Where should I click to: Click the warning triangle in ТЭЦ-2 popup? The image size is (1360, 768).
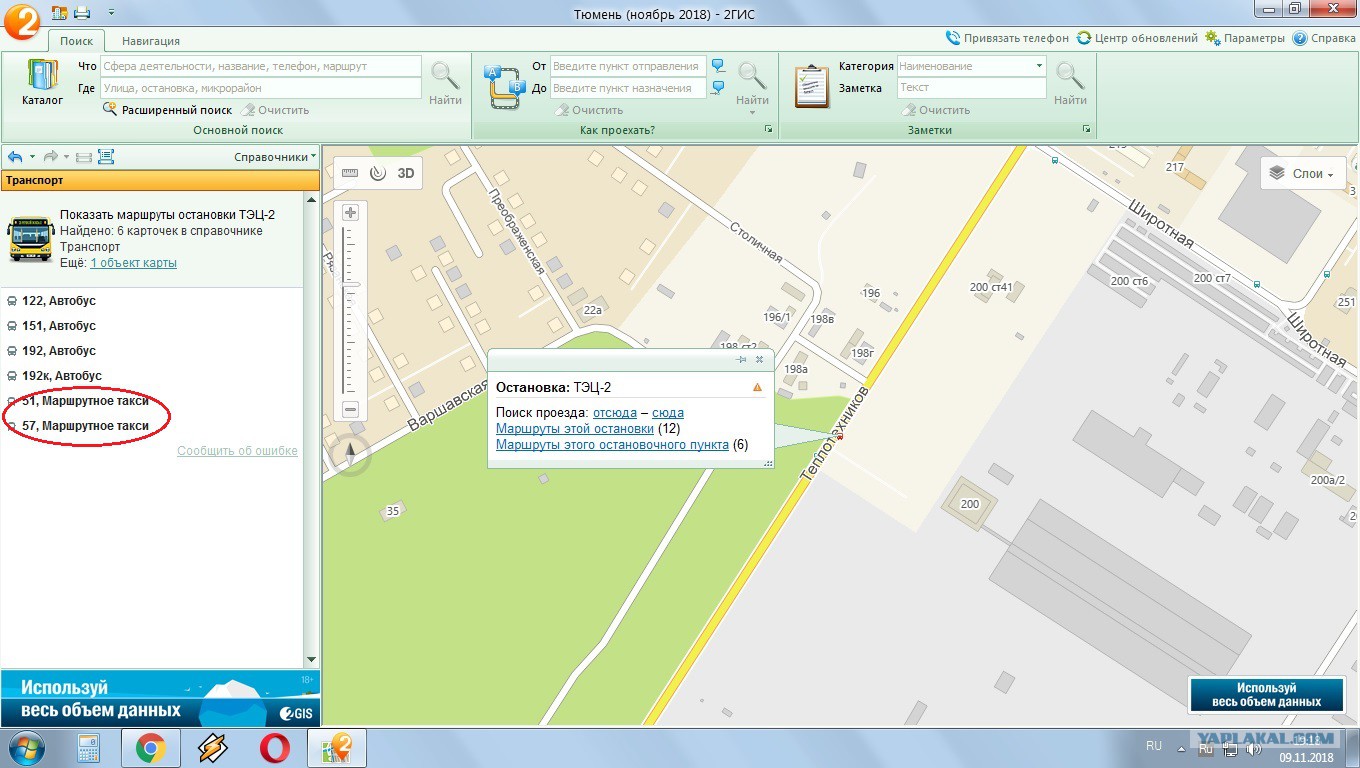(x=757, y=388)
